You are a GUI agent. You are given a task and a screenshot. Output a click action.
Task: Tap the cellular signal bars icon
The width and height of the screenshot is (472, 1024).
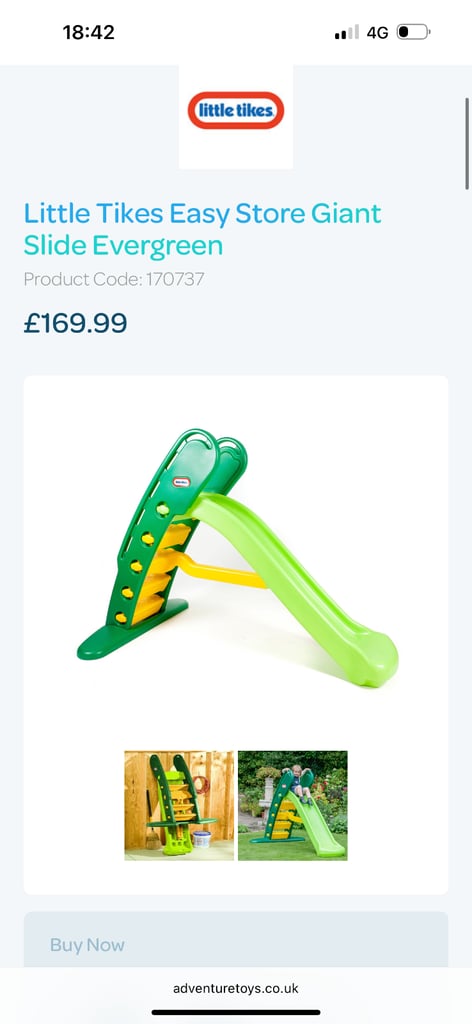(x=347, y=32)
